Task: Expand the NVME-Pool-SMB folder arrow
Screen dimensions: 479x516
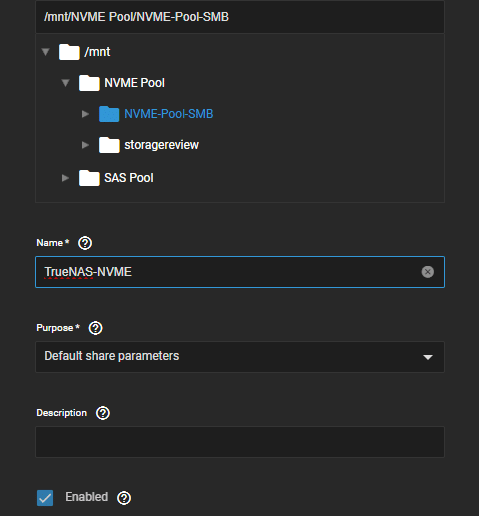Action: tap(85, 114)
